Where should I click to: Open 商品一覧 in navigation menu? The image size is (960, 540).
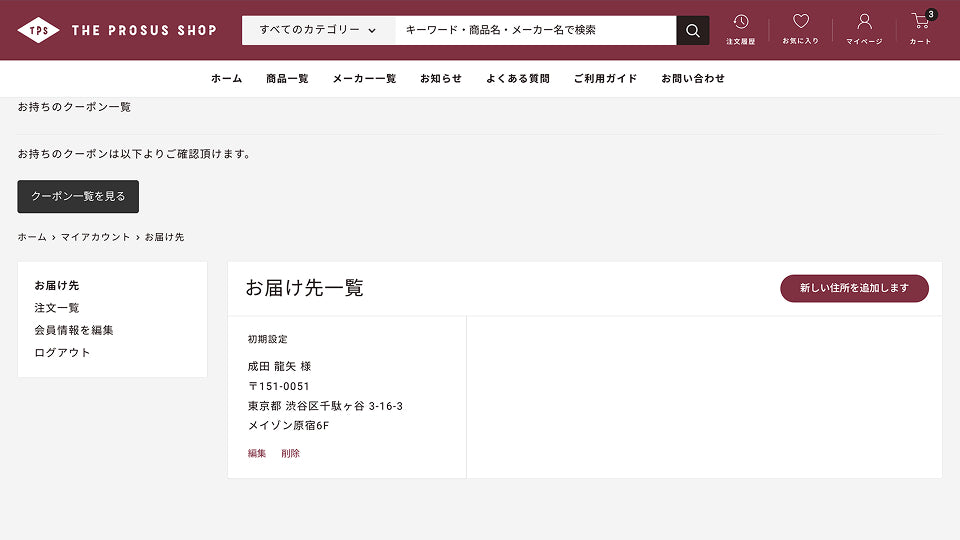tap(287, 78)
